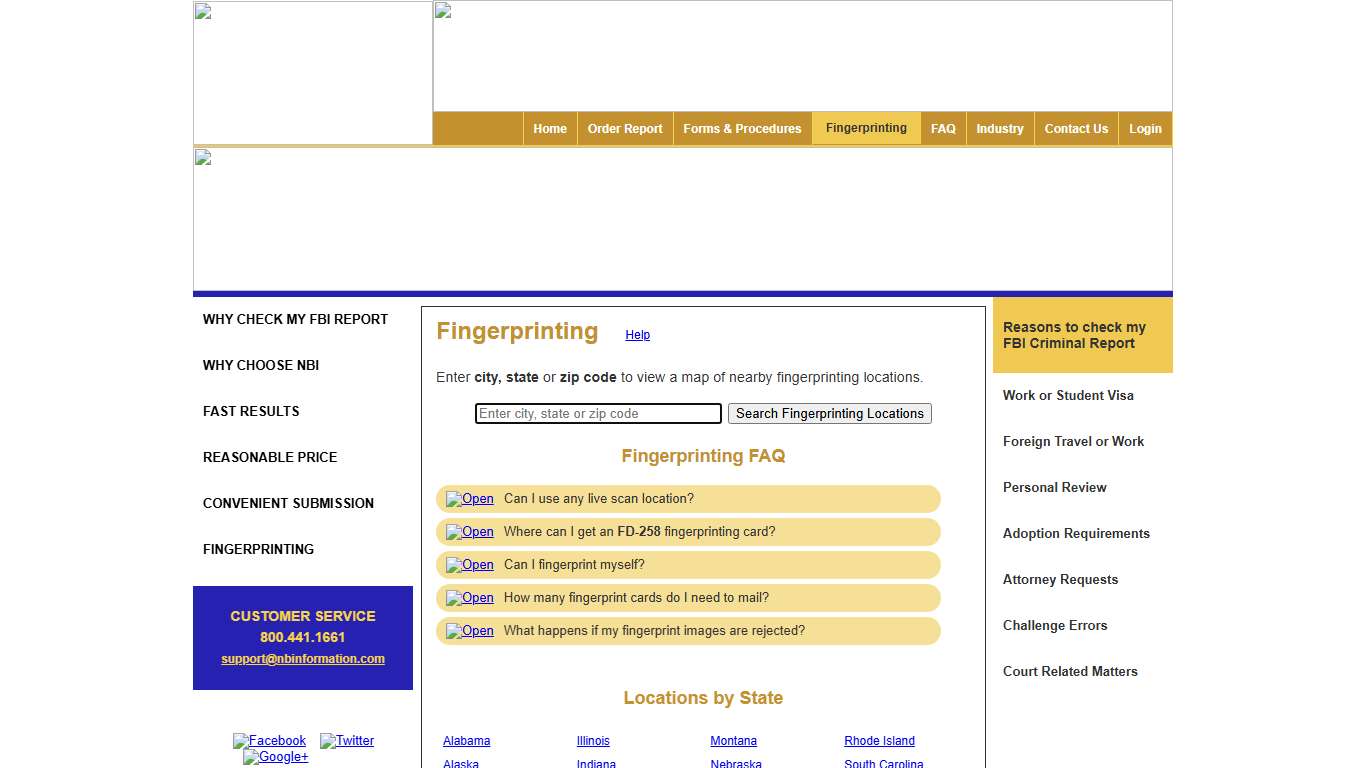Click Search Fingerprinting Locations button
Image resolution: width=1366 pixels, height=768 pixels.
829,413
